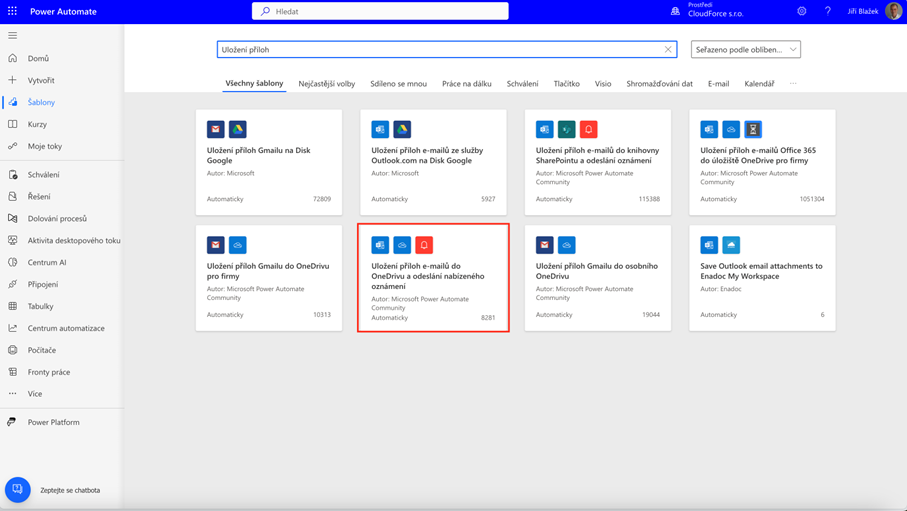
Task: Switch to the Schválení tab
Action: pos(522,84)
